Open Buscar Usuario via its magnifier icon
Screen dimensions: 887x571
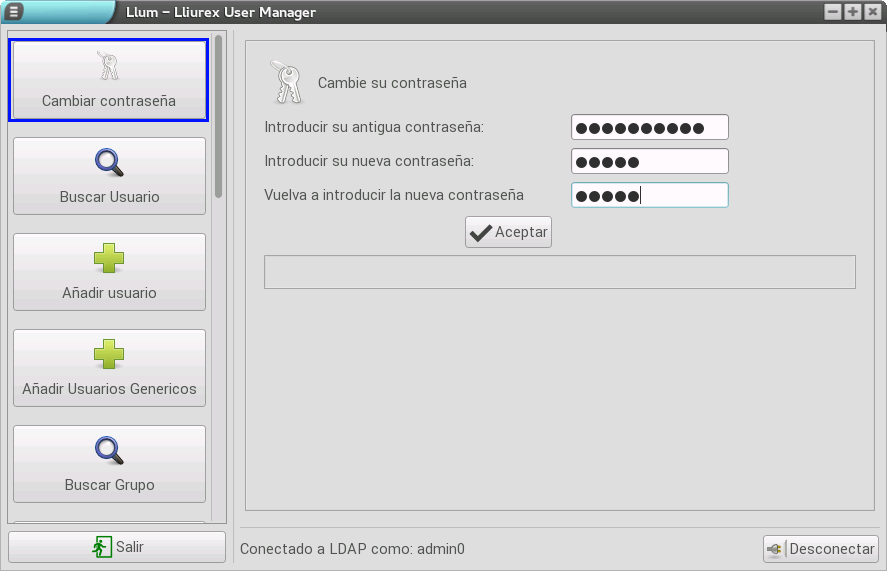point(108,162)
